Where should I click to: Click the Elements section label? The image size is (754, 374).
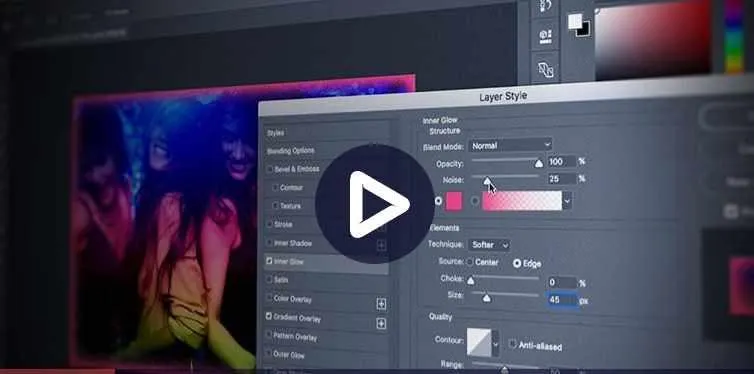tap(444, 228)
